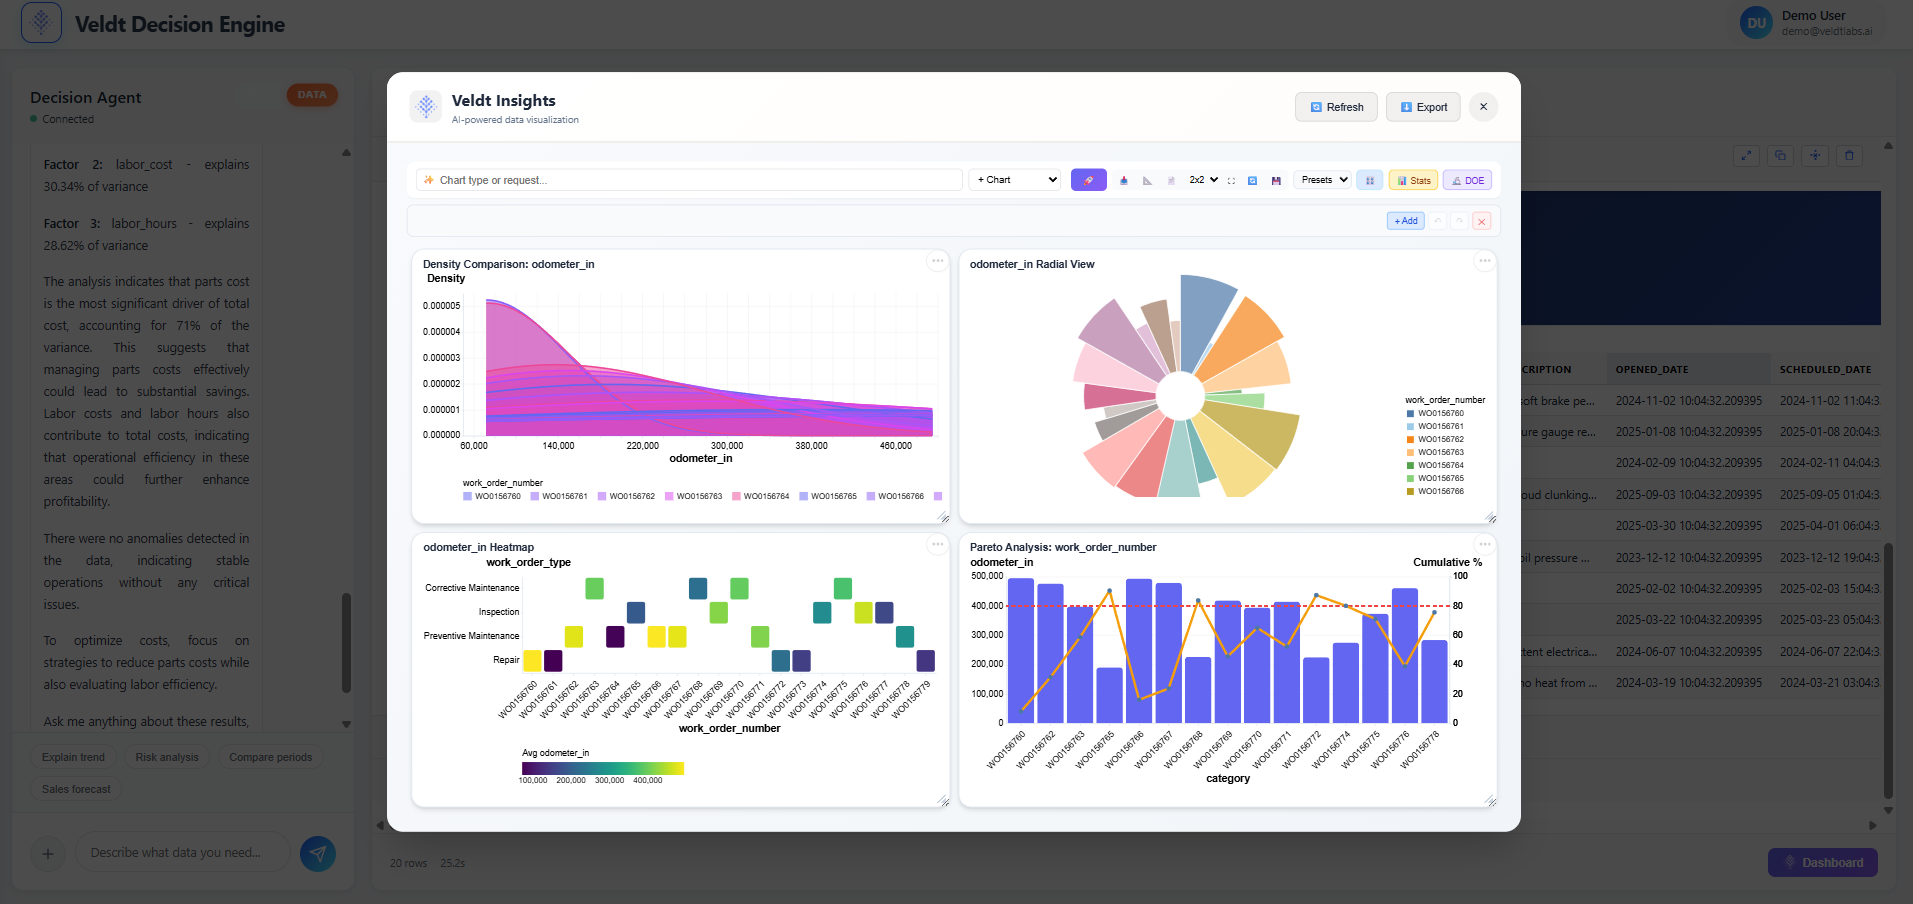Open the Presets dropdown

point(1323,180)
